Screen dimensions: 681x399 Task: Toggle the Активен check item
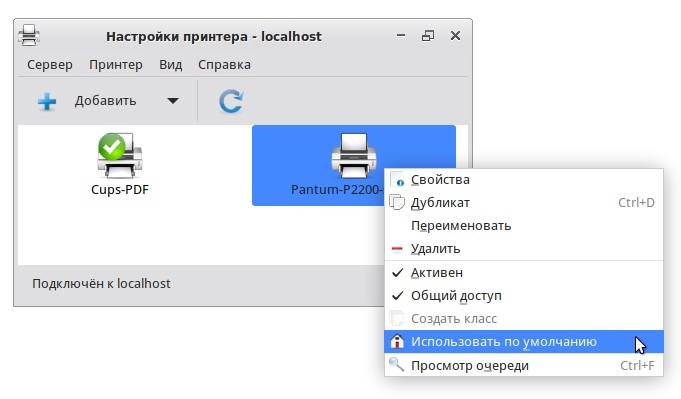click(524, 273)
